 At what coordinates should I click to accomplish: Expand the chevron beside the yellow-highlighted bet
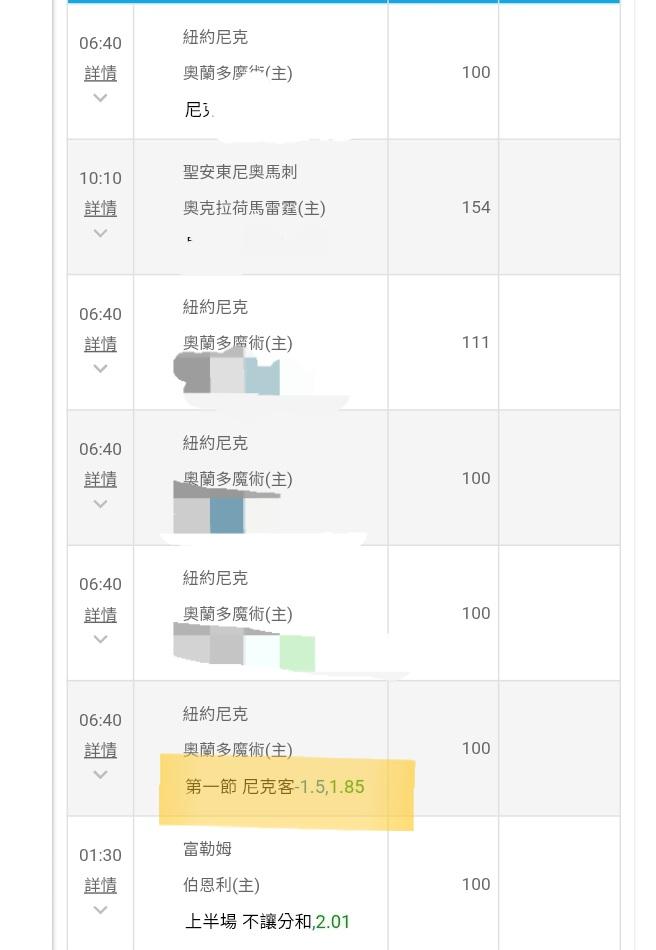pyautogui.click(x=100, y=774)
